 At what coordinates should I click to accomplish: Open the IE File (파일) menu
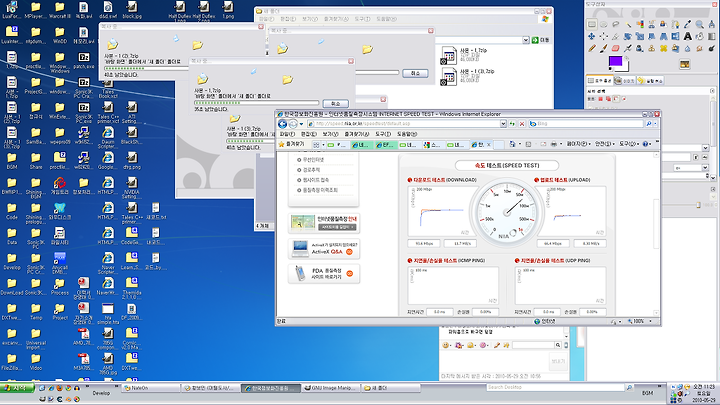287,134
